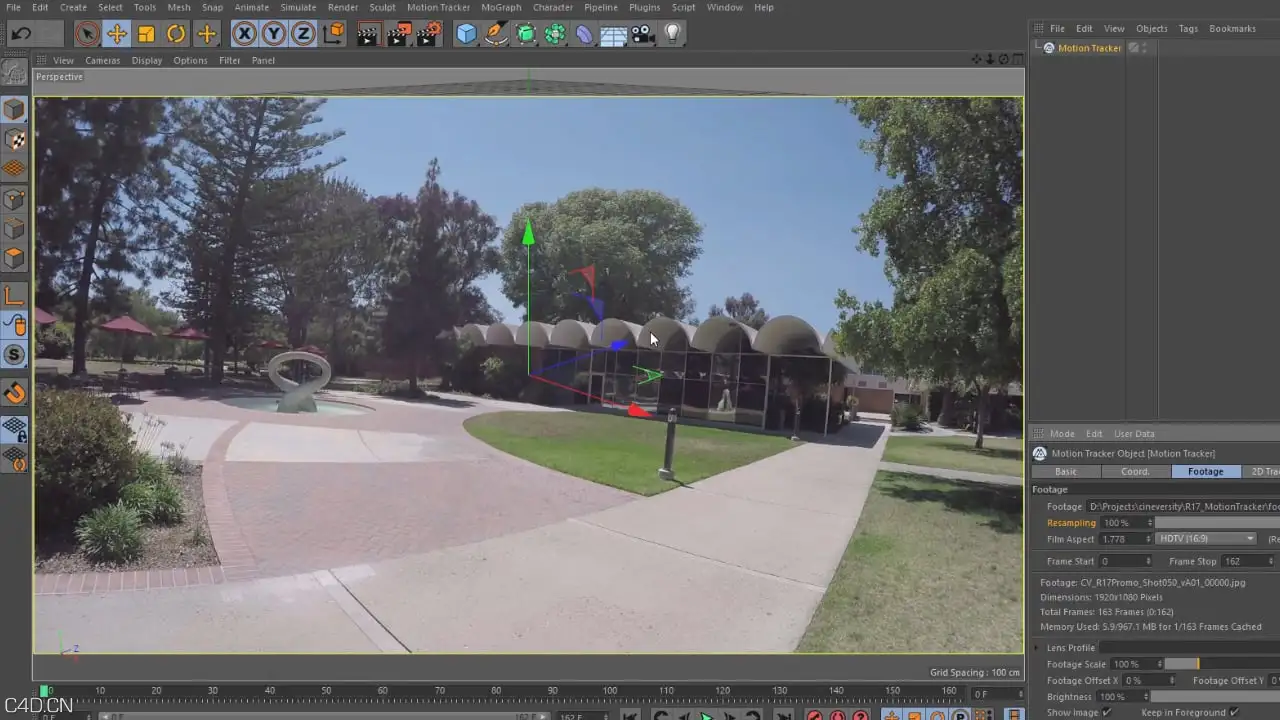Open Object Manager Tags menu
This screenshot has width=1280, height=720.
pyautogui.click(x=1188, y=29)
